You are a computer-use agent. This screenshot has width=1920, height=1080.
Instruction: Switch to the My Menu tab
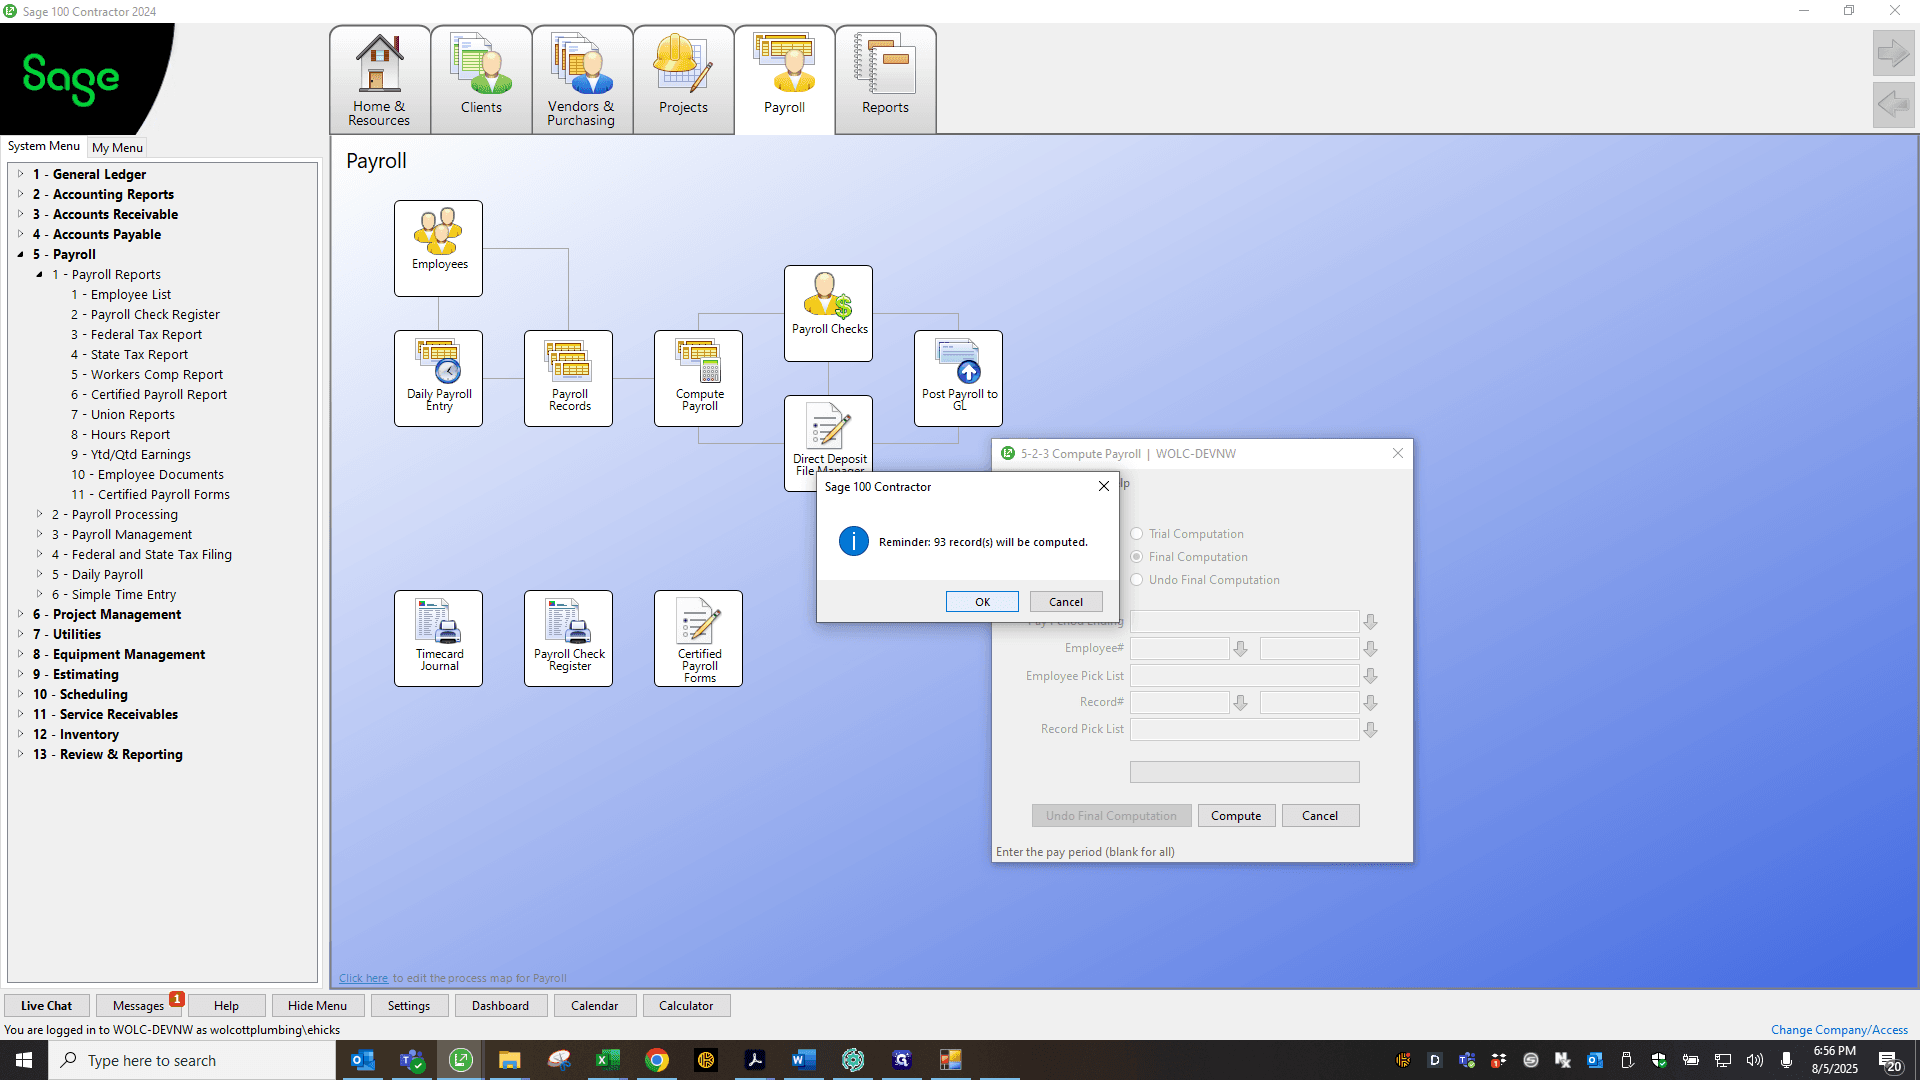click(117, 147)
